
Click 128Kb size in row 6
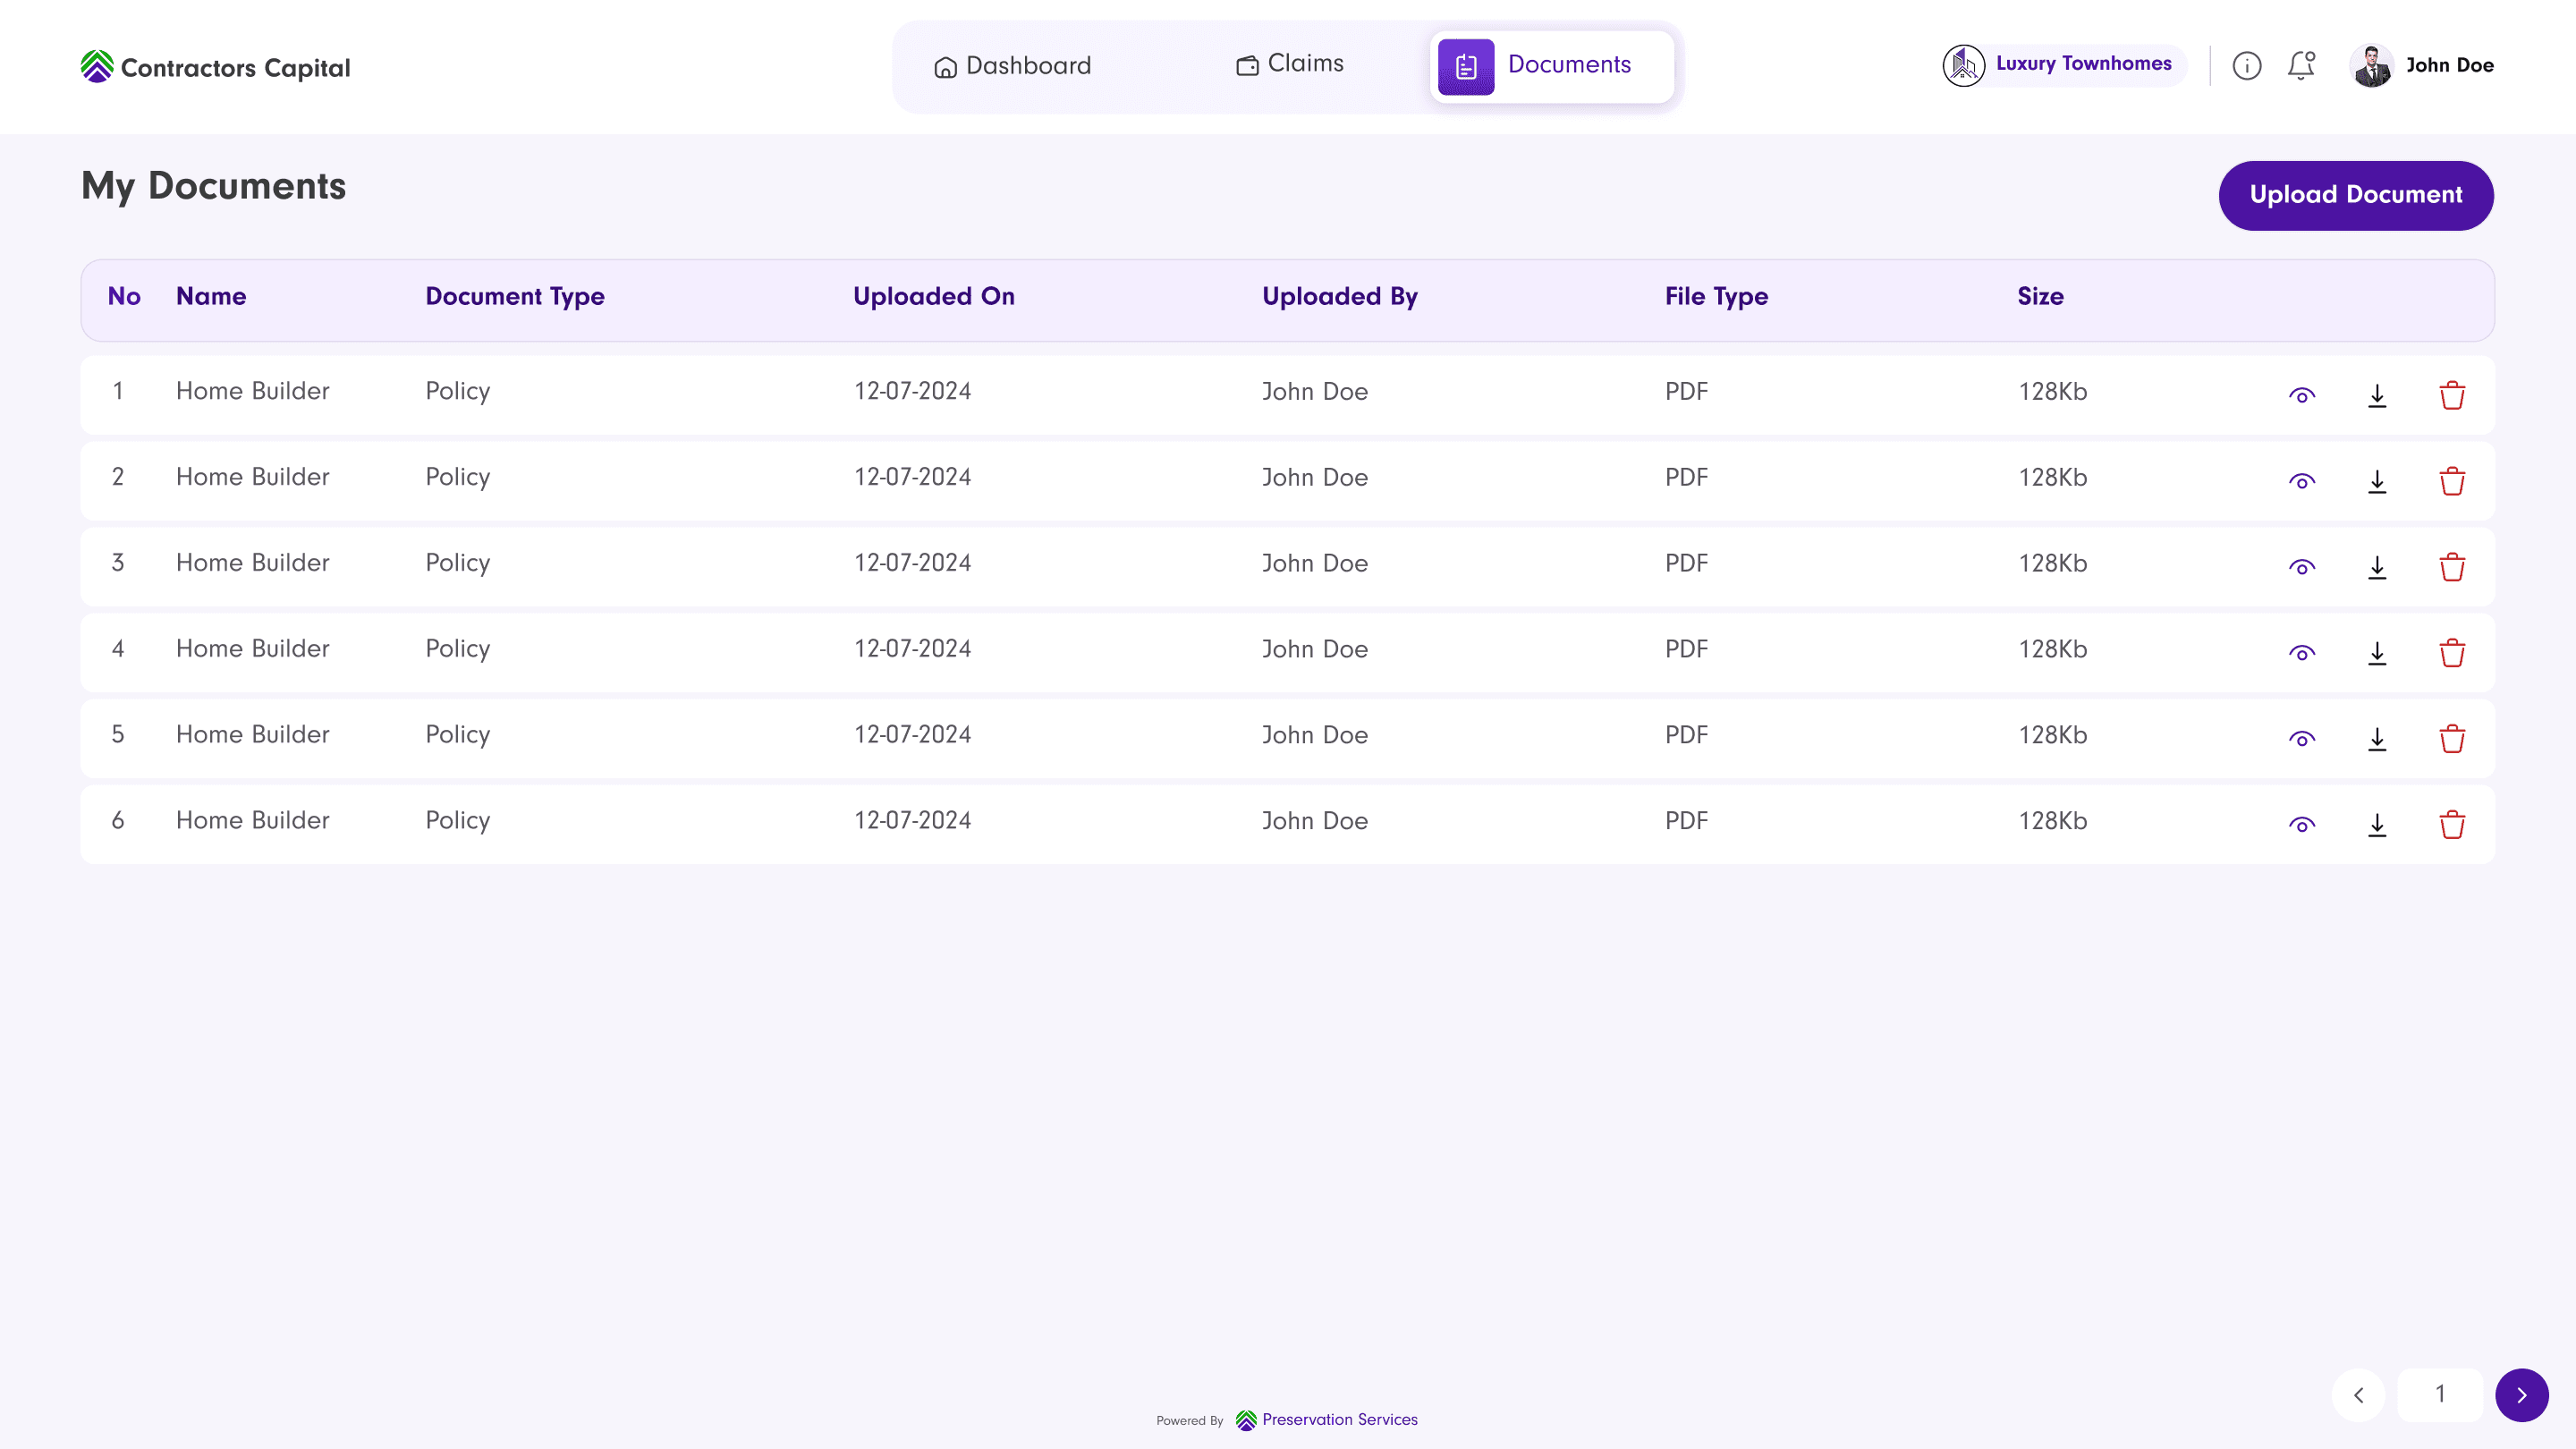click(x=2052, y=821)
